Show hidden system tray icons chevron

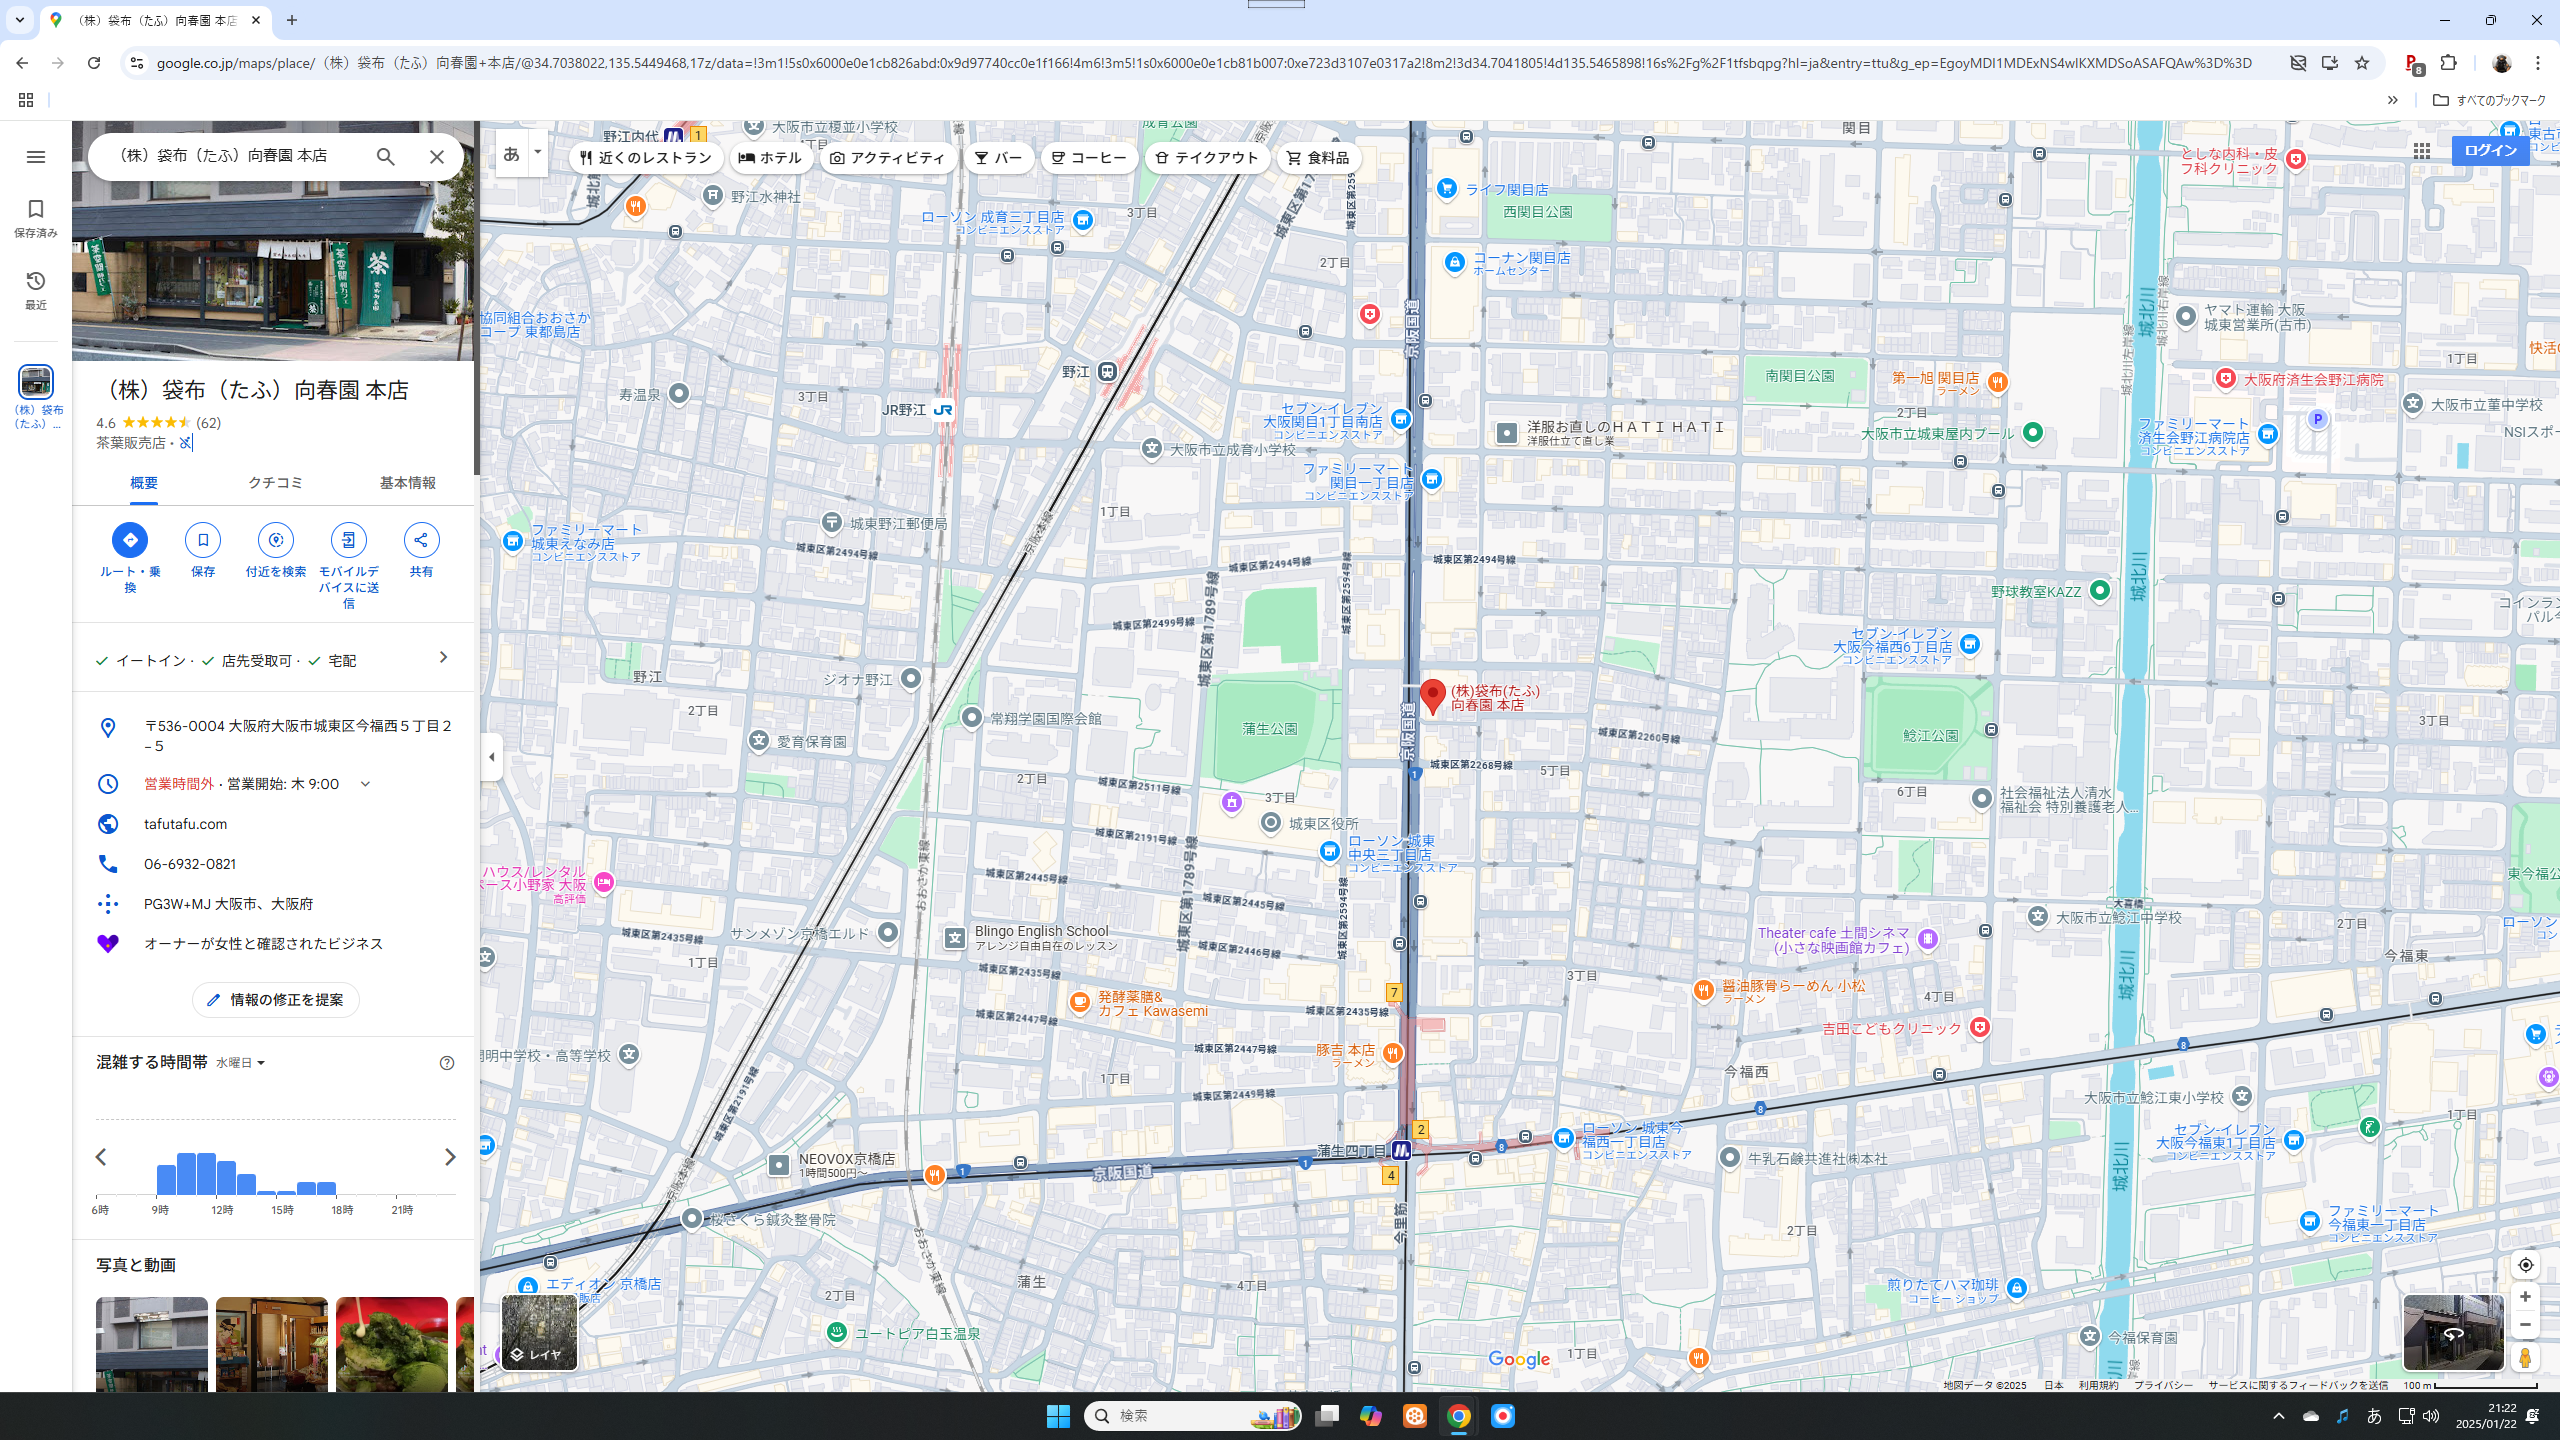click(x=2279, y=1416)
